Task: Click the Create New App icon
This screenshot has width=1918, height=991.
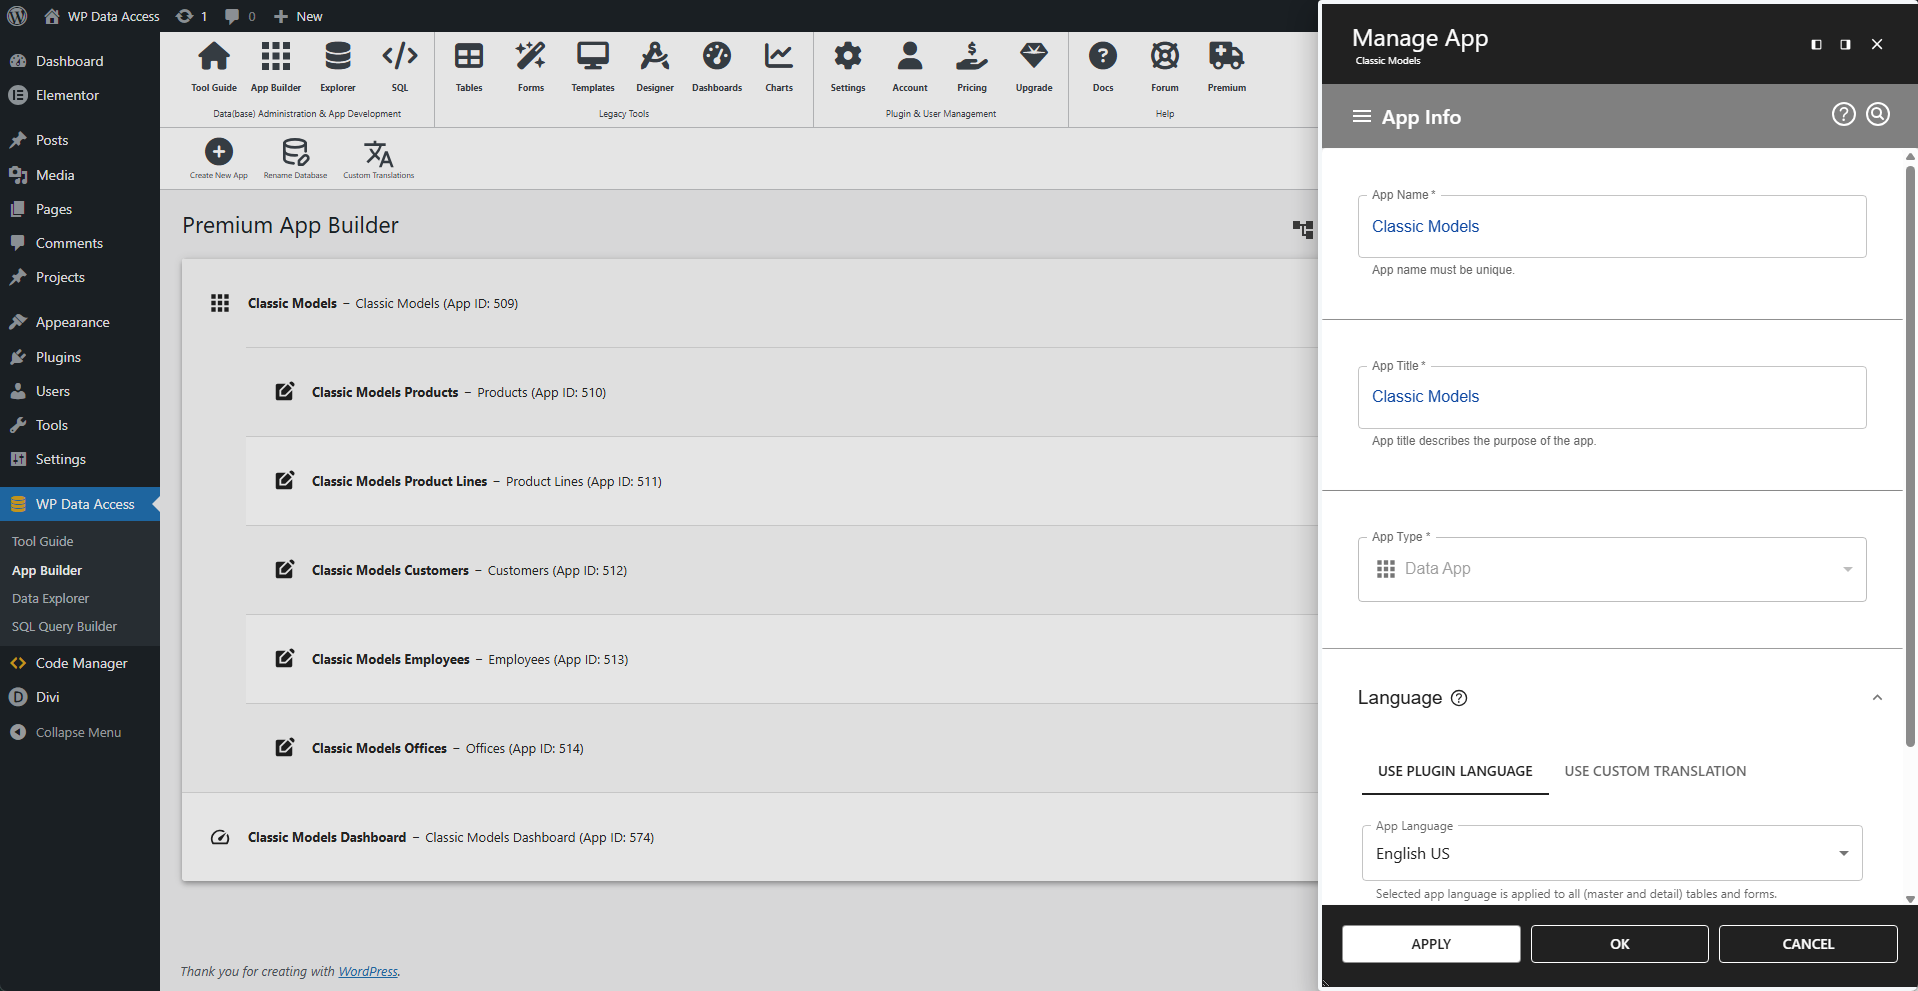Action: click(218, 153)
